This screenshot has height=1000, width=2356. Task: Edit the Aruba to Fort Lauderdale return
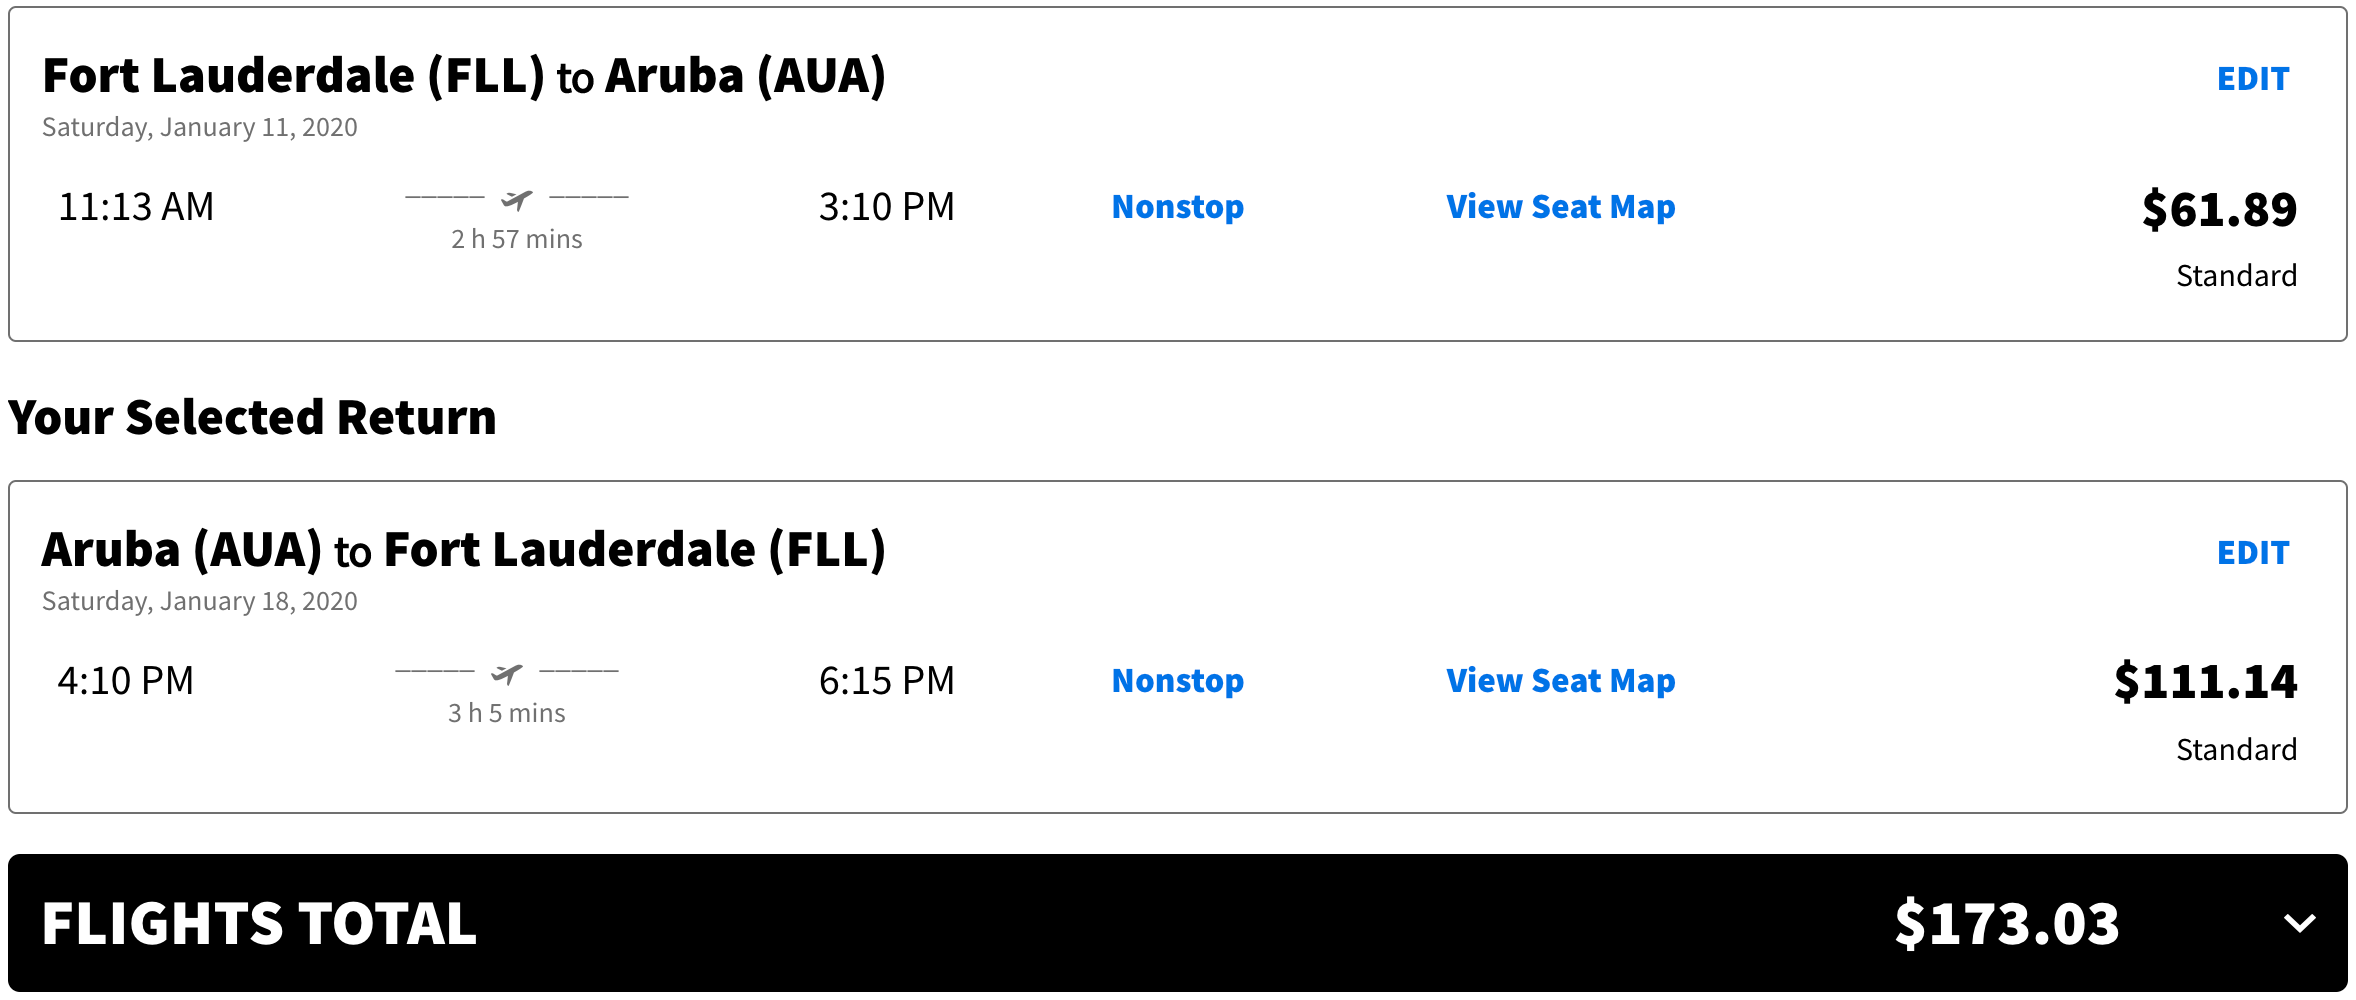tap(2252, 553)
